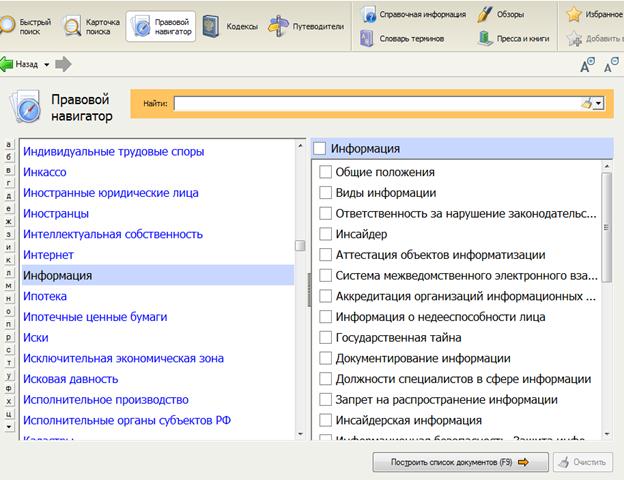The image size is (624, 480).
Task: Open Иностранные юридические лица topic
Action: [111, 193]
